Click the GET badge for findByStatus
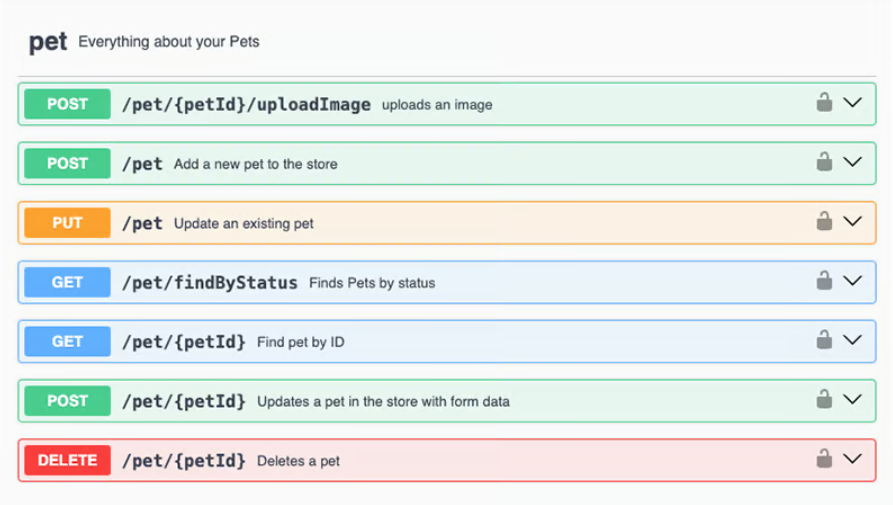The width and height of the screenshot is (893, 505). pos(67,282)
